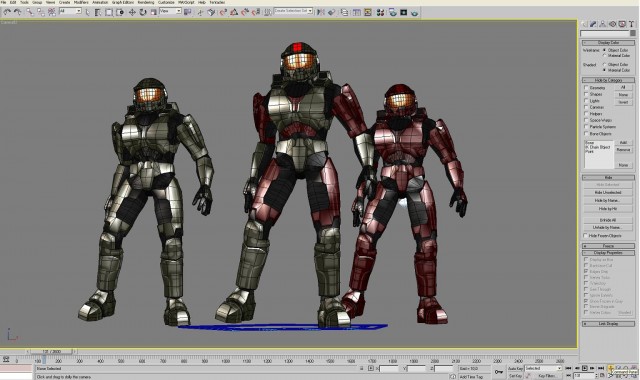Toggle the Angle Snap icon
Viewport: 640px width, 380px height.
[234, 12]
